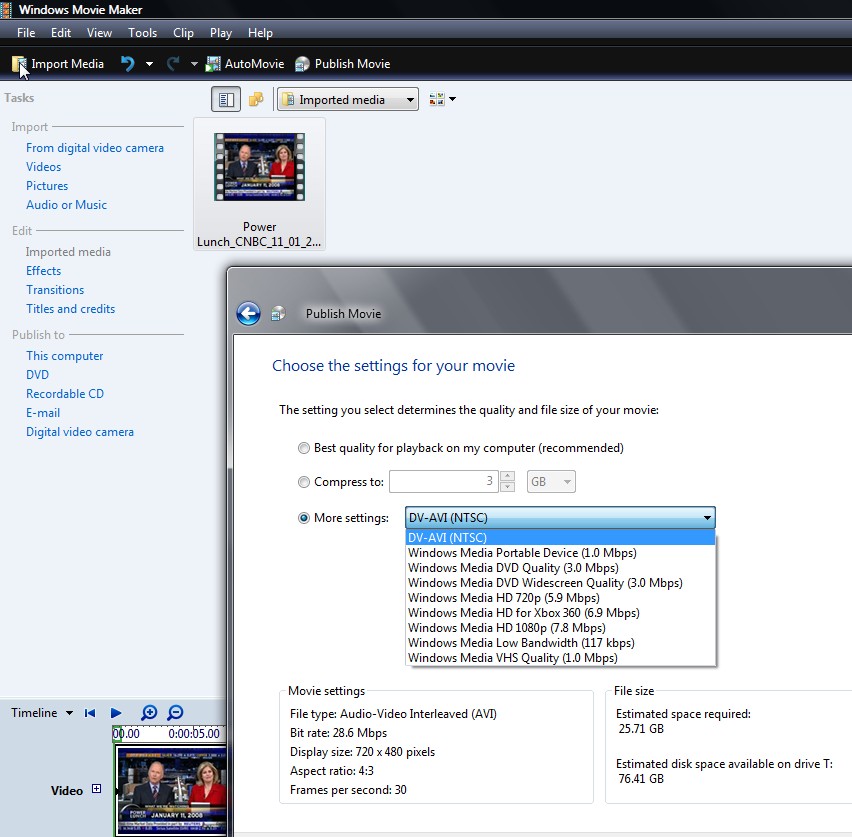Publish to Digital video camera link
The height and width of the screenshot is (837, 852).
80,432
